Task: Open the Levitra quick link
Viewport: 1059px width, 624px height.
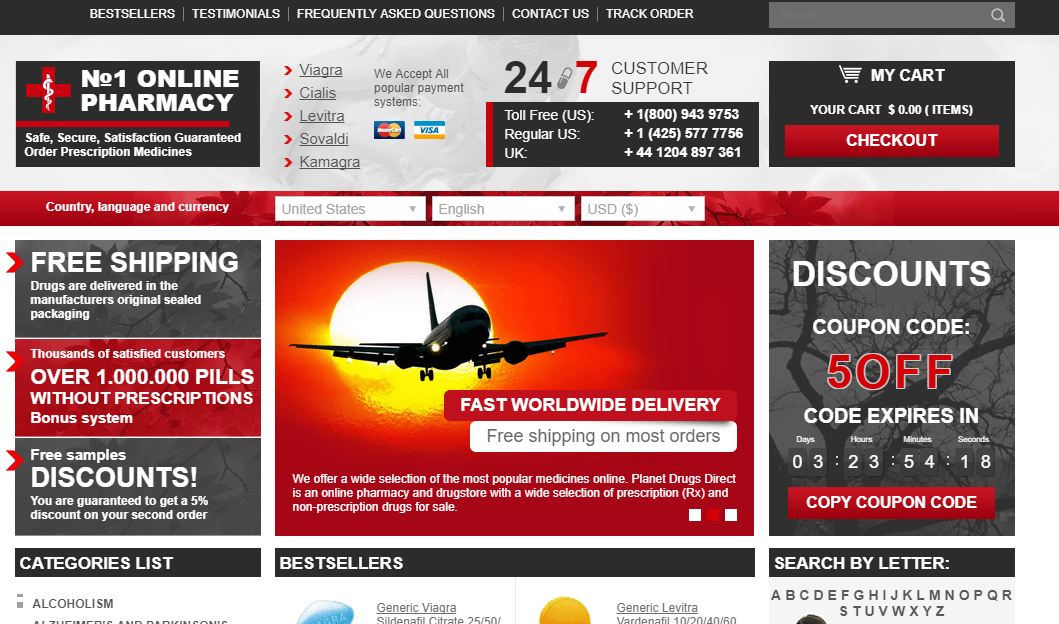Action: coord(321,116)
